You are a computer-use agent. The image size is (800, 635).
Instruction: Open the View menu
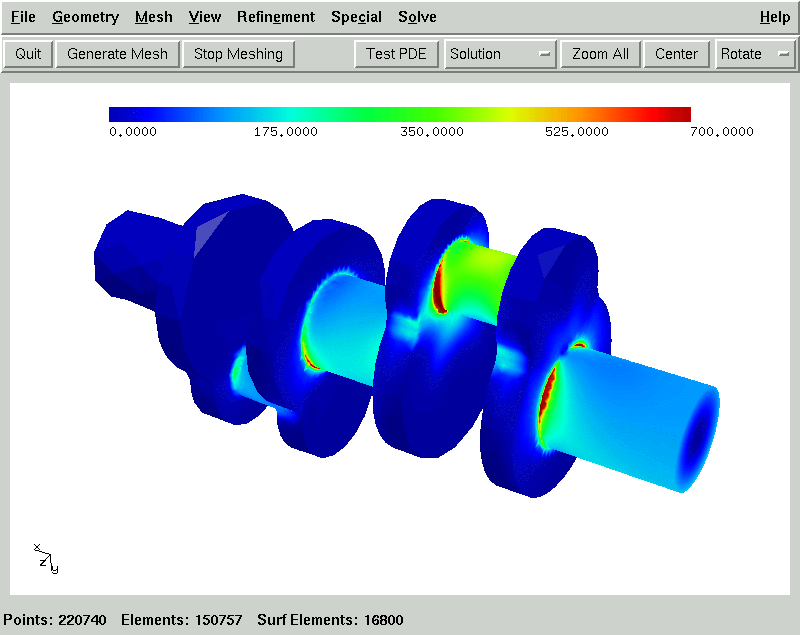(x=205, y=17)
